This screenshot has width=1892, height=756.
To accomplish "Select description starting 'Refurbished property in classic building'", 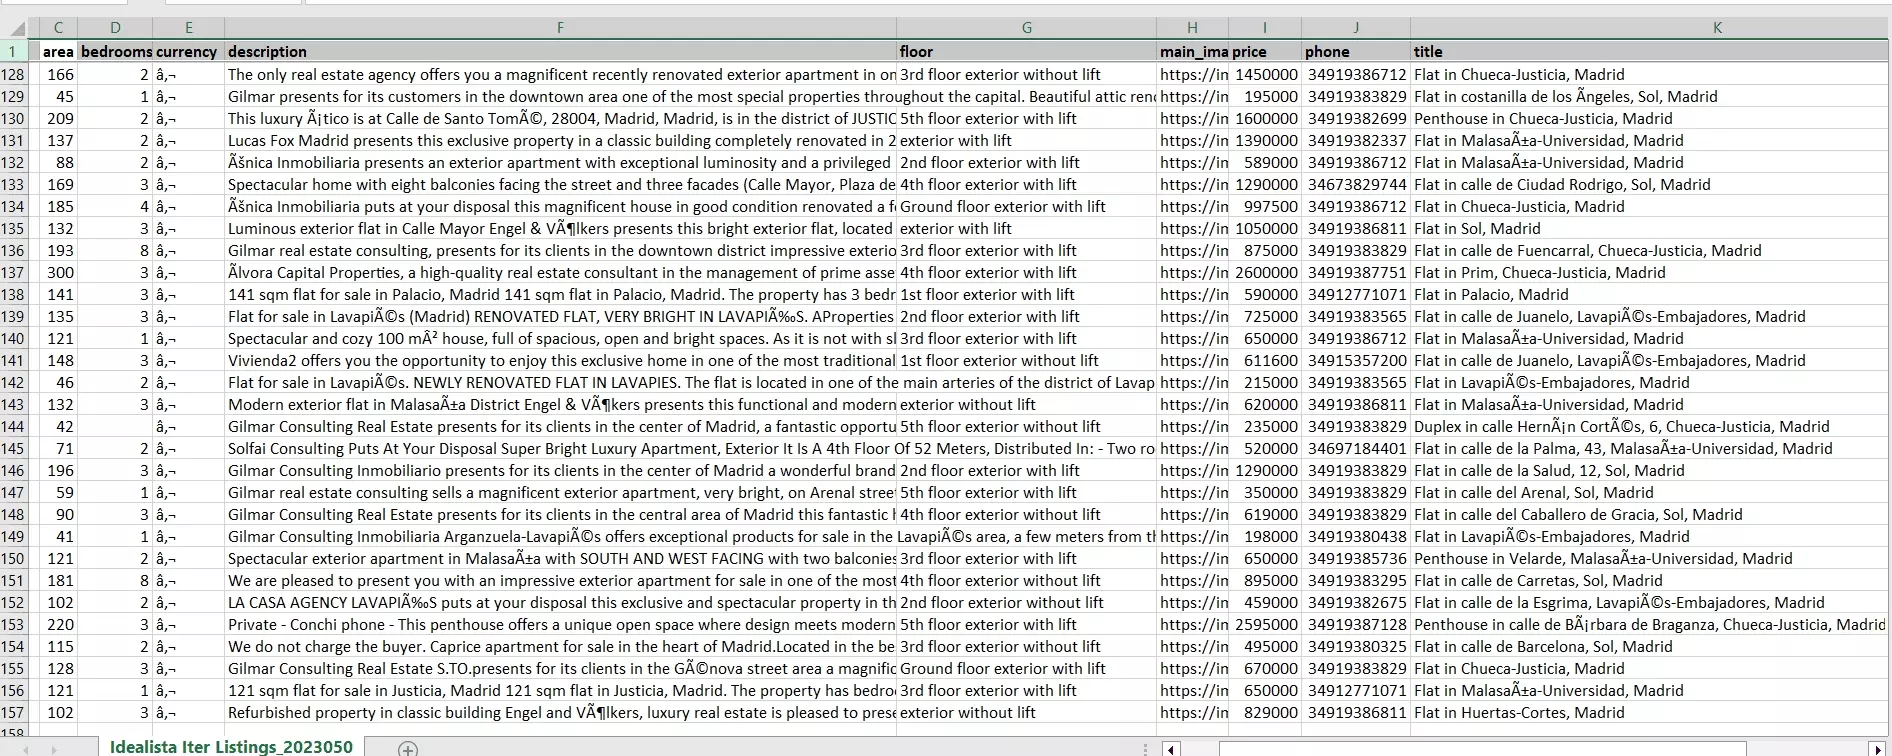I will point(560,712).
